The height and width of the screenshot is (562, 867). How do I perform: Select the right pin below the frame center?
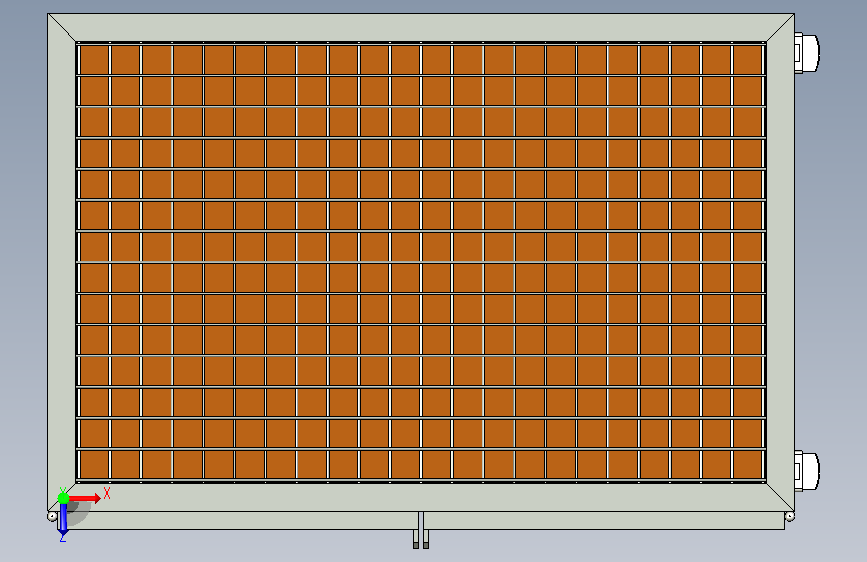click(x=426, y=539)
